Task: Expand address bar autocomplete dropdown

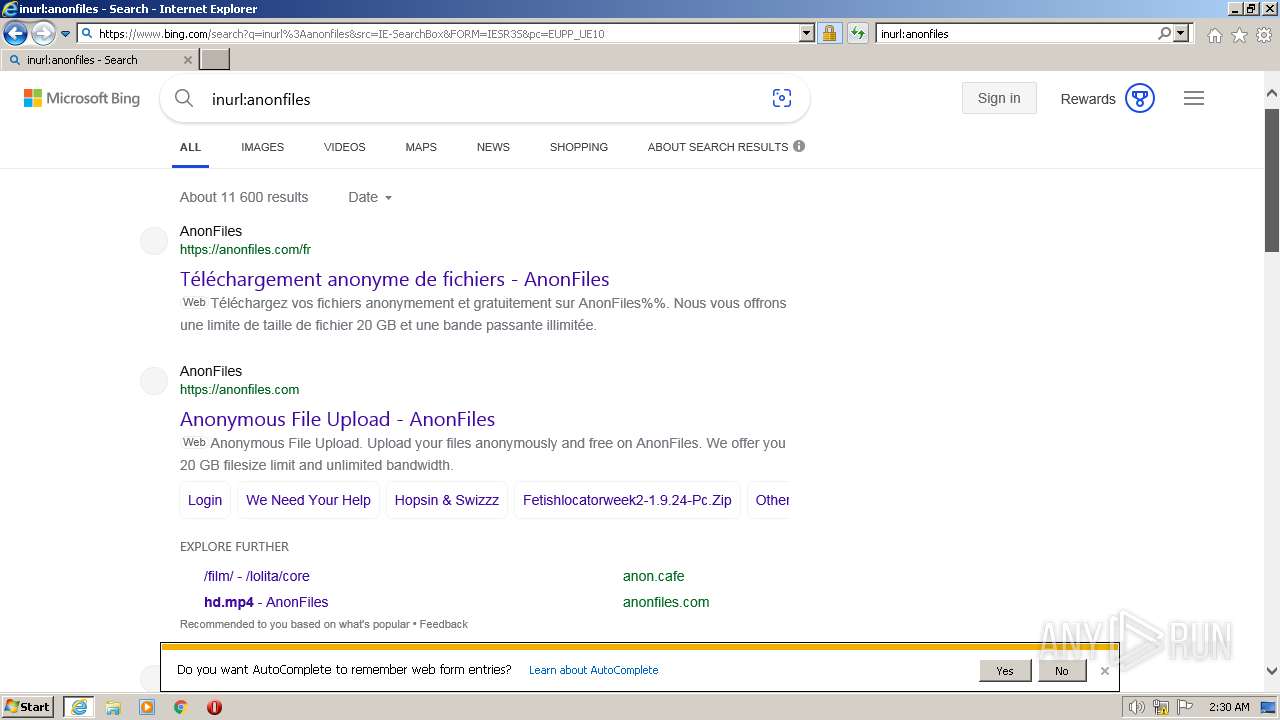Action: [807, 33]
